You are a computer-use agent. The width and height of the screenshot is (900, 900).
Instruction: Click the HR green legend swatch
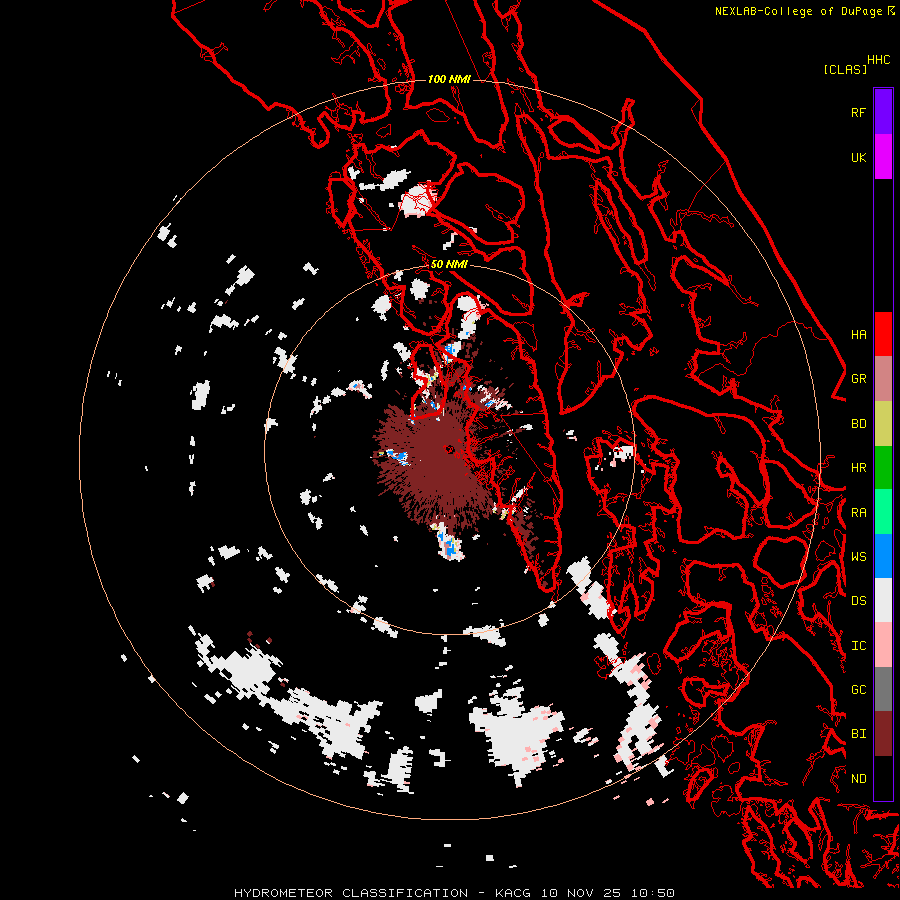pos(883,468)
